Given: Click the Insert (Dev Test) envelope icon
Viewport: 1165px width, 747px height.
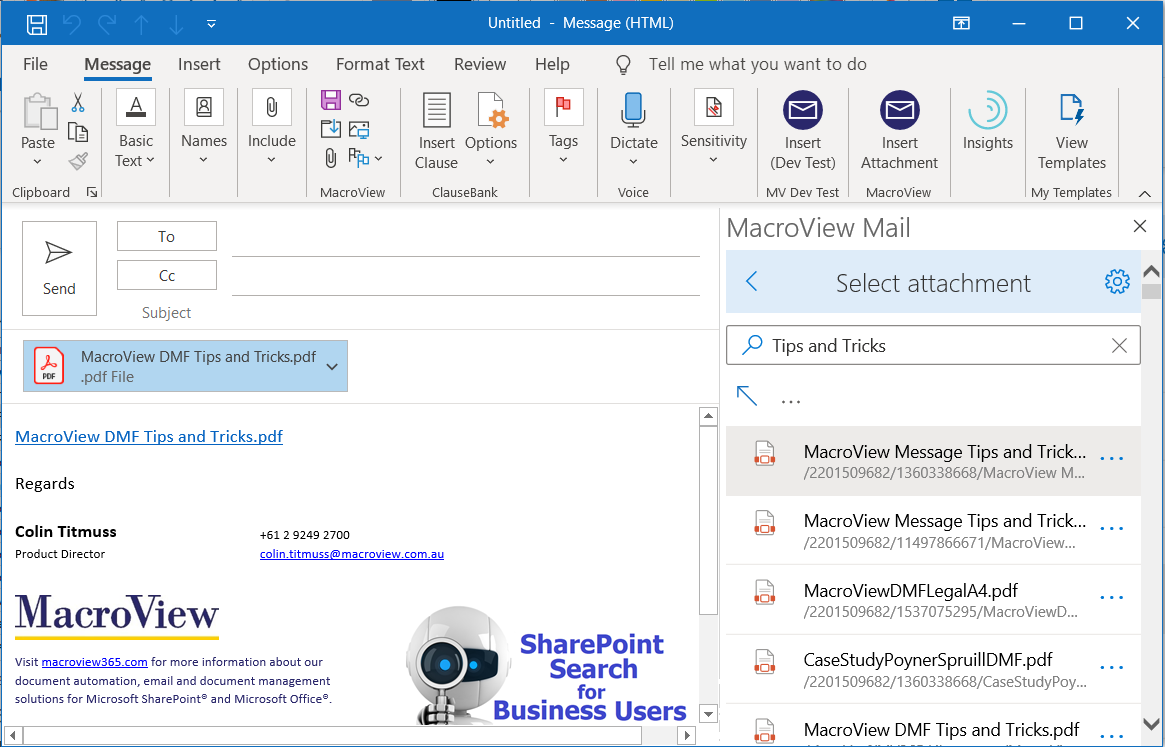Looking at the screenshot, I should point(803,110).
